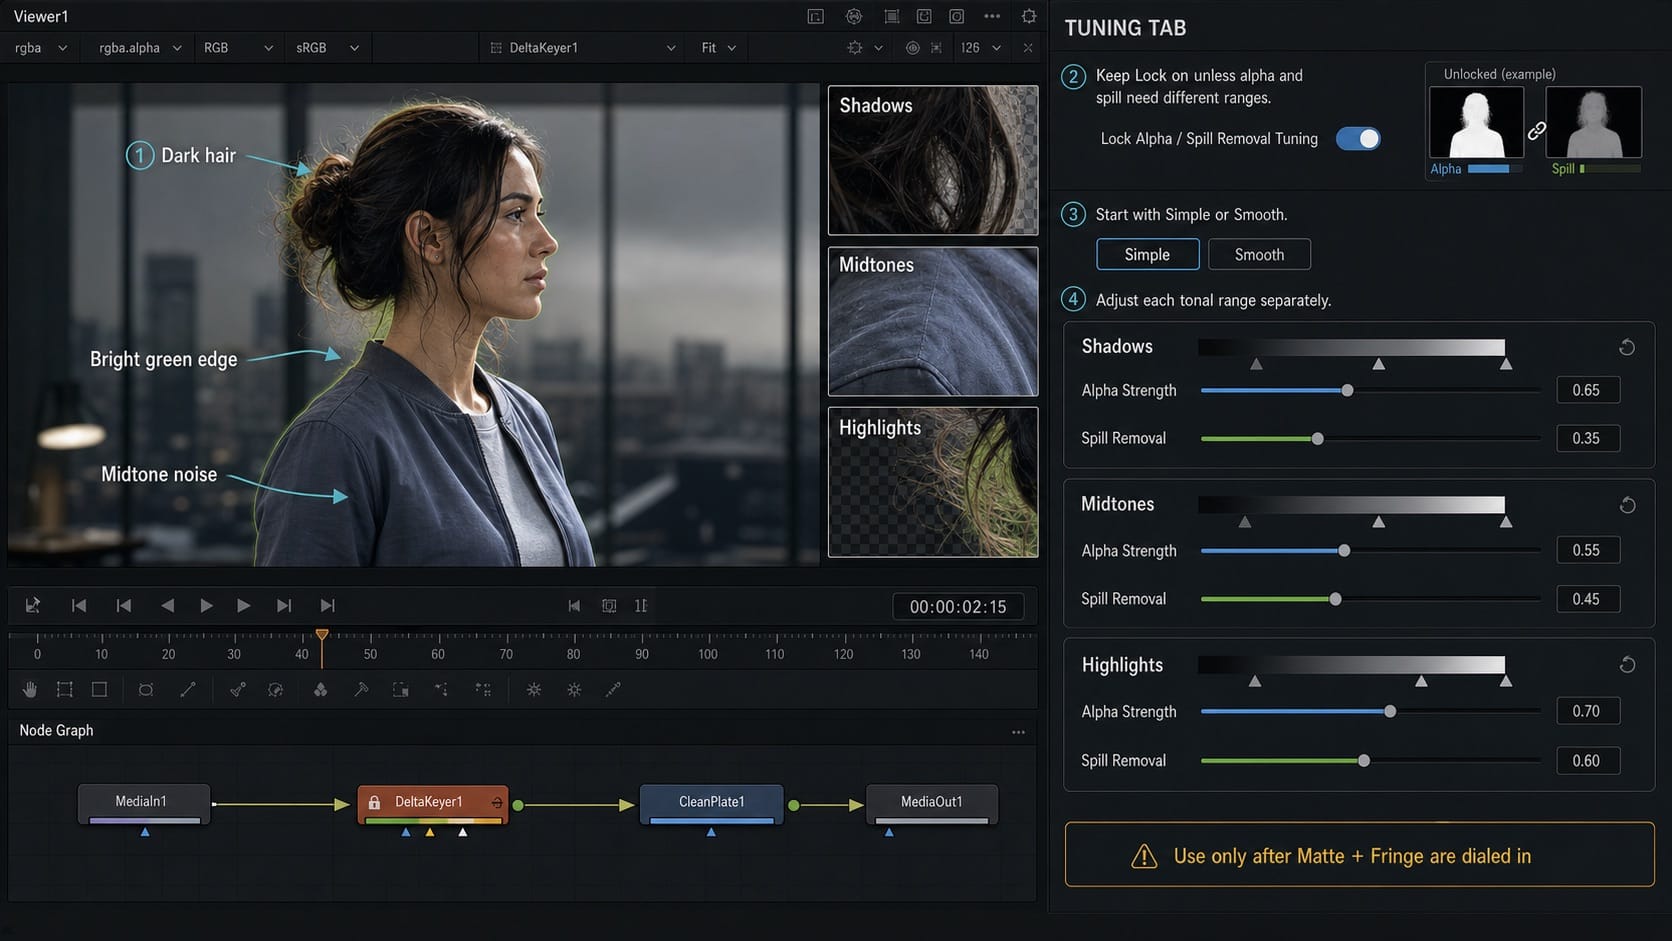
Task: Click the Midtones Alpha Strength slider
Action: pos(1370,551)
